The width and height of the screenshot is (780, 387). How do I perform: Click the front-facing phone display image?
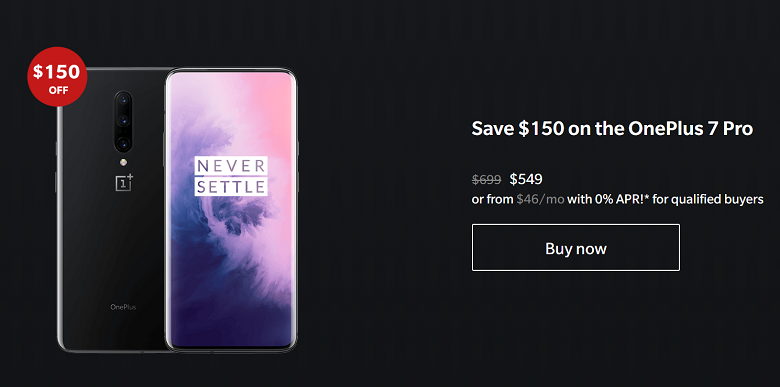pyautogui.click(x=231, y=210)
